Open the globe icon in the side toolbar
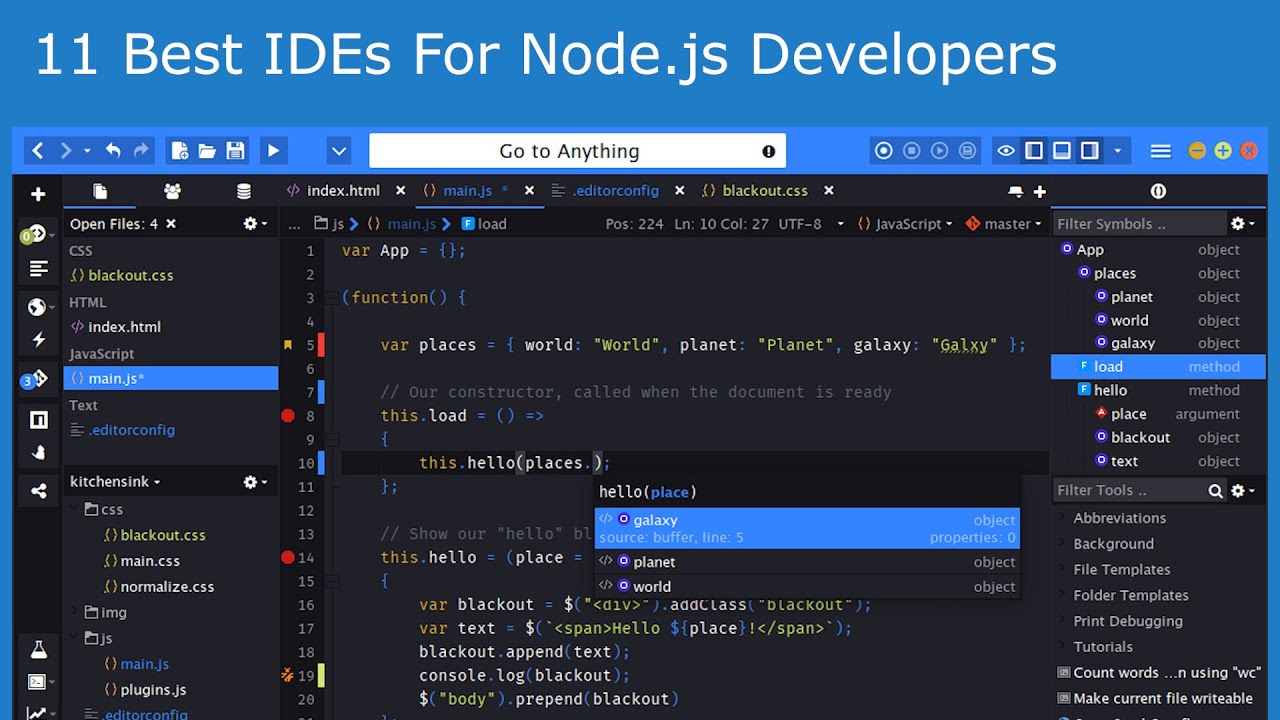The height and width of the screenshot is (720, 1280). coord(37,307)
